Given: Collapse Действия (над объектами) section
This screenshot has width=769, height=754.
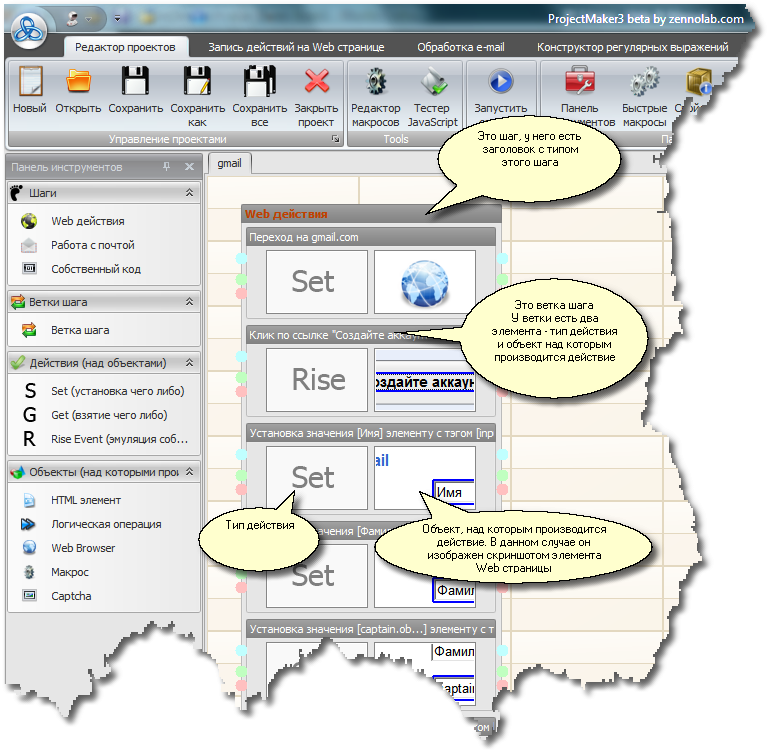Looking at the screenshot, I should pos(189,363).
